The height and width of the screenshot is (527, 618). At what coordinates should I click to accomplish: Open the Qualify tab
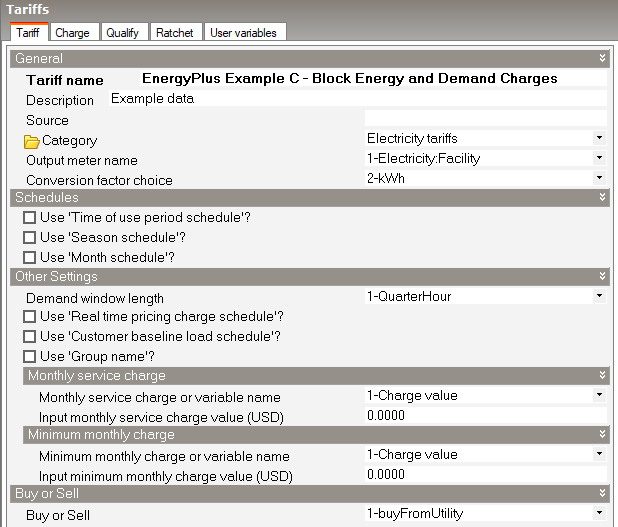click(123, 33)
